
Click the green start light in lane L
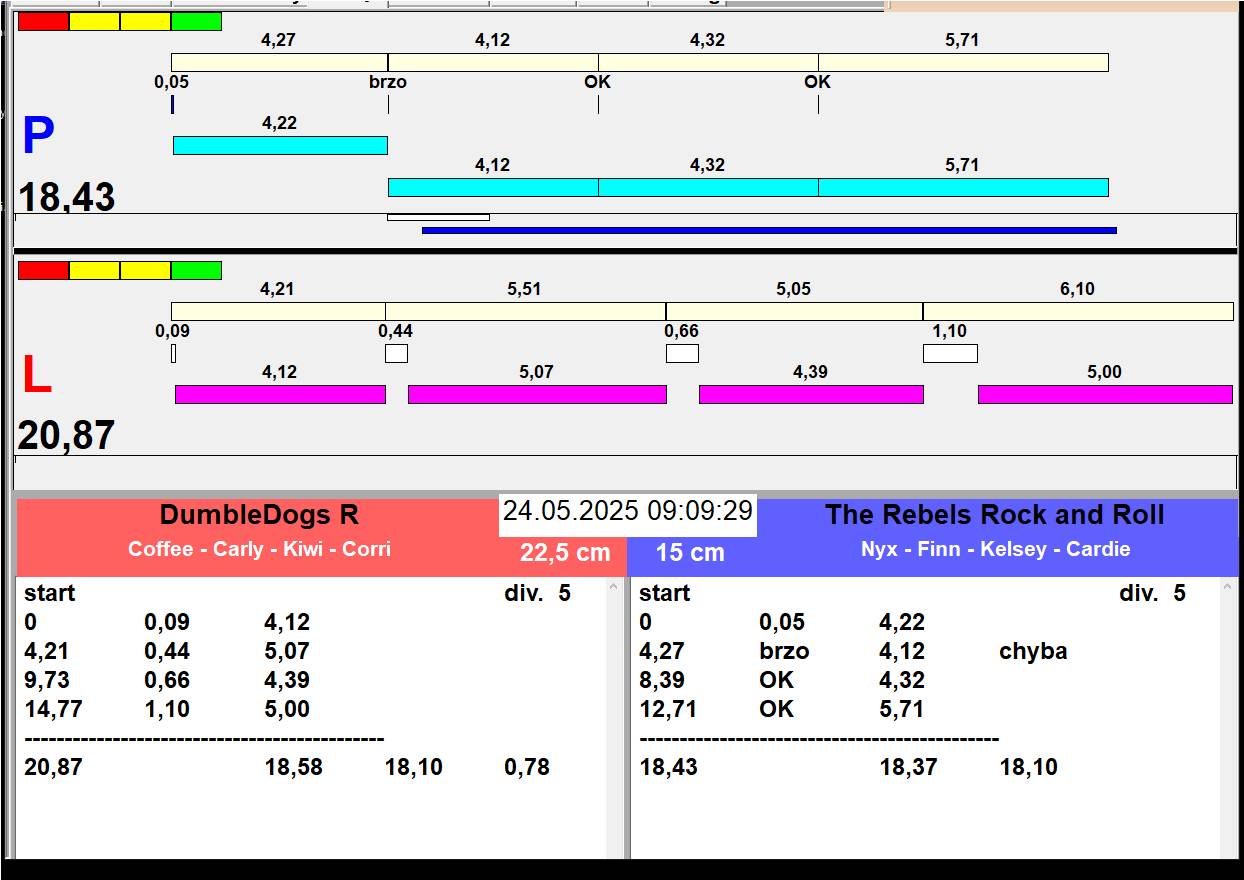(196, 270)
